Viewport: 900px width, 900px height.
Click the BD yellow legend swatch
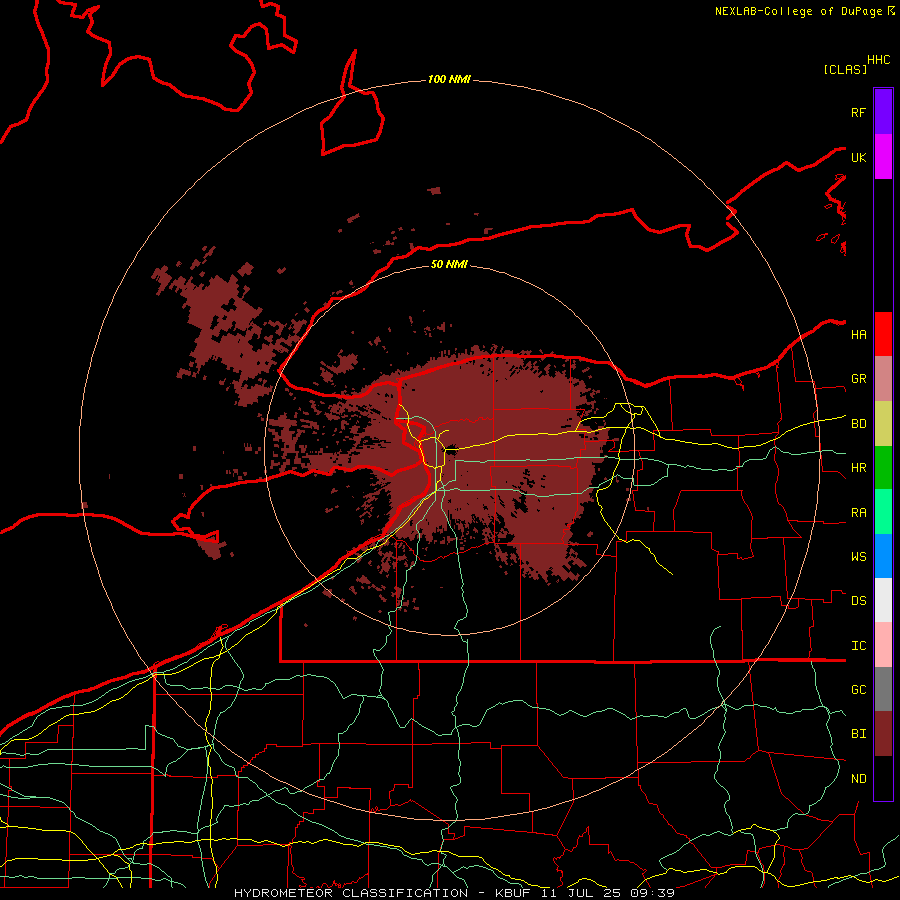pos(883,424)
